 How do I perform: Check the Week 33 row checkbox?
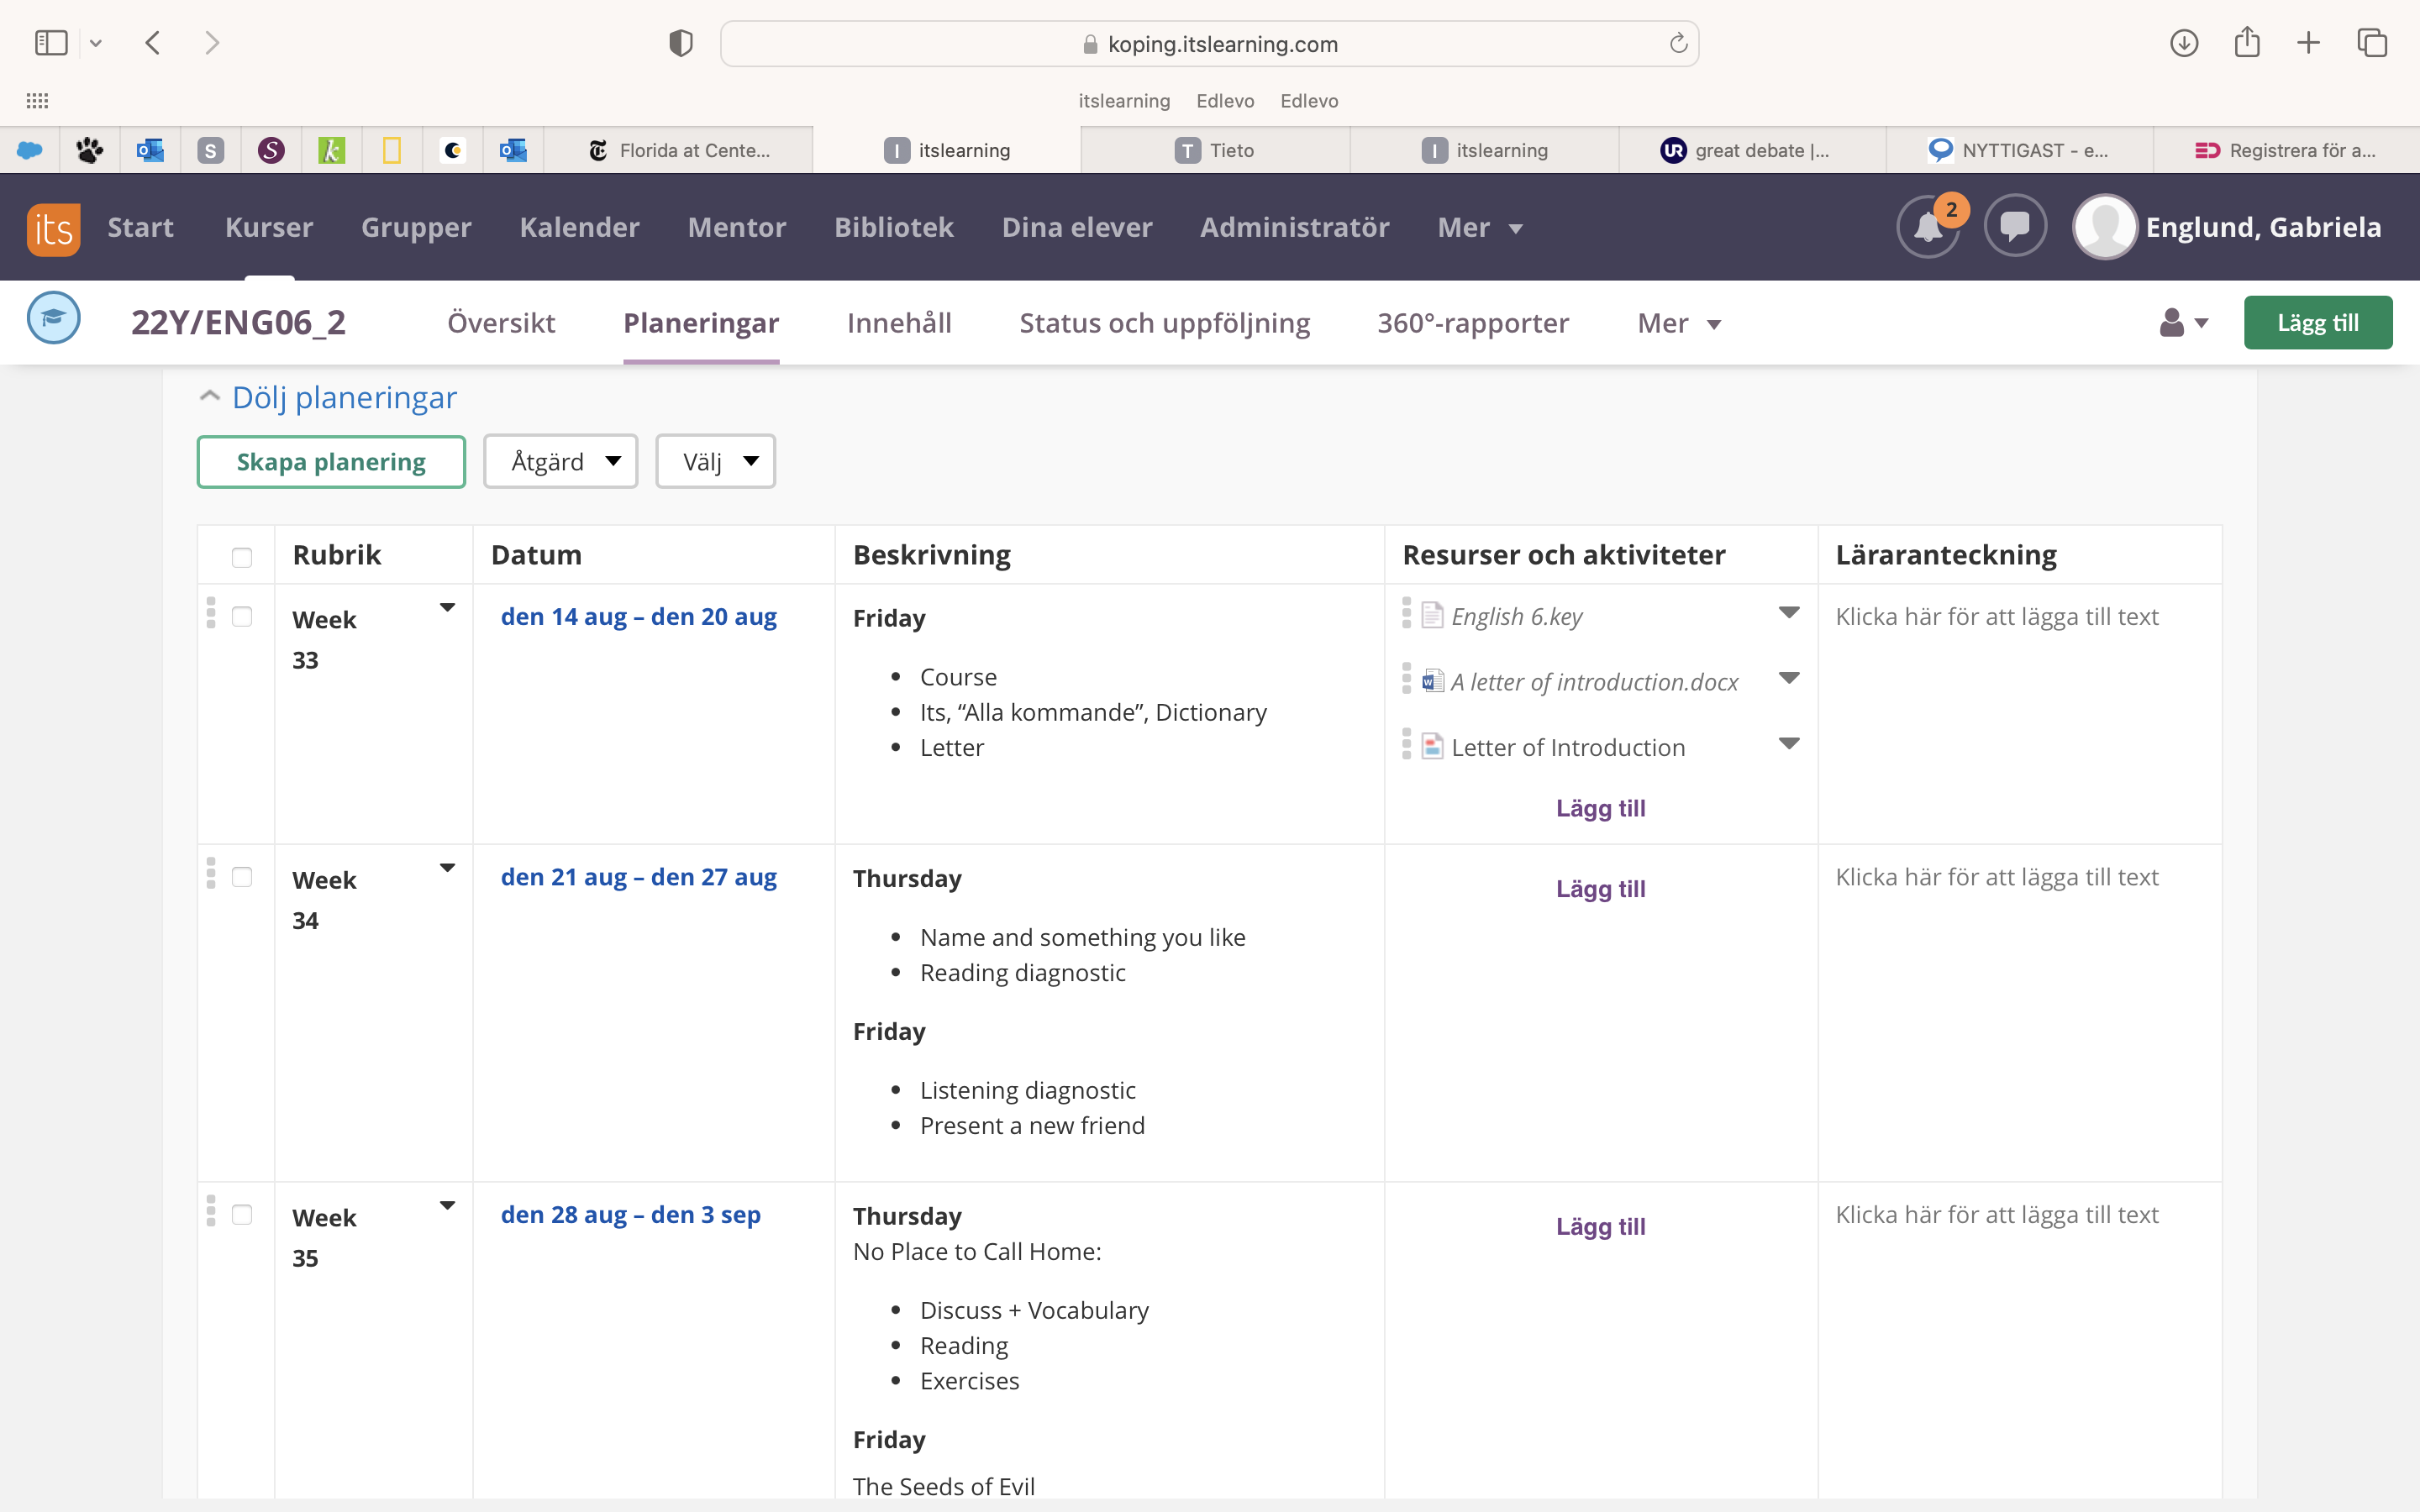pos(242,616)
